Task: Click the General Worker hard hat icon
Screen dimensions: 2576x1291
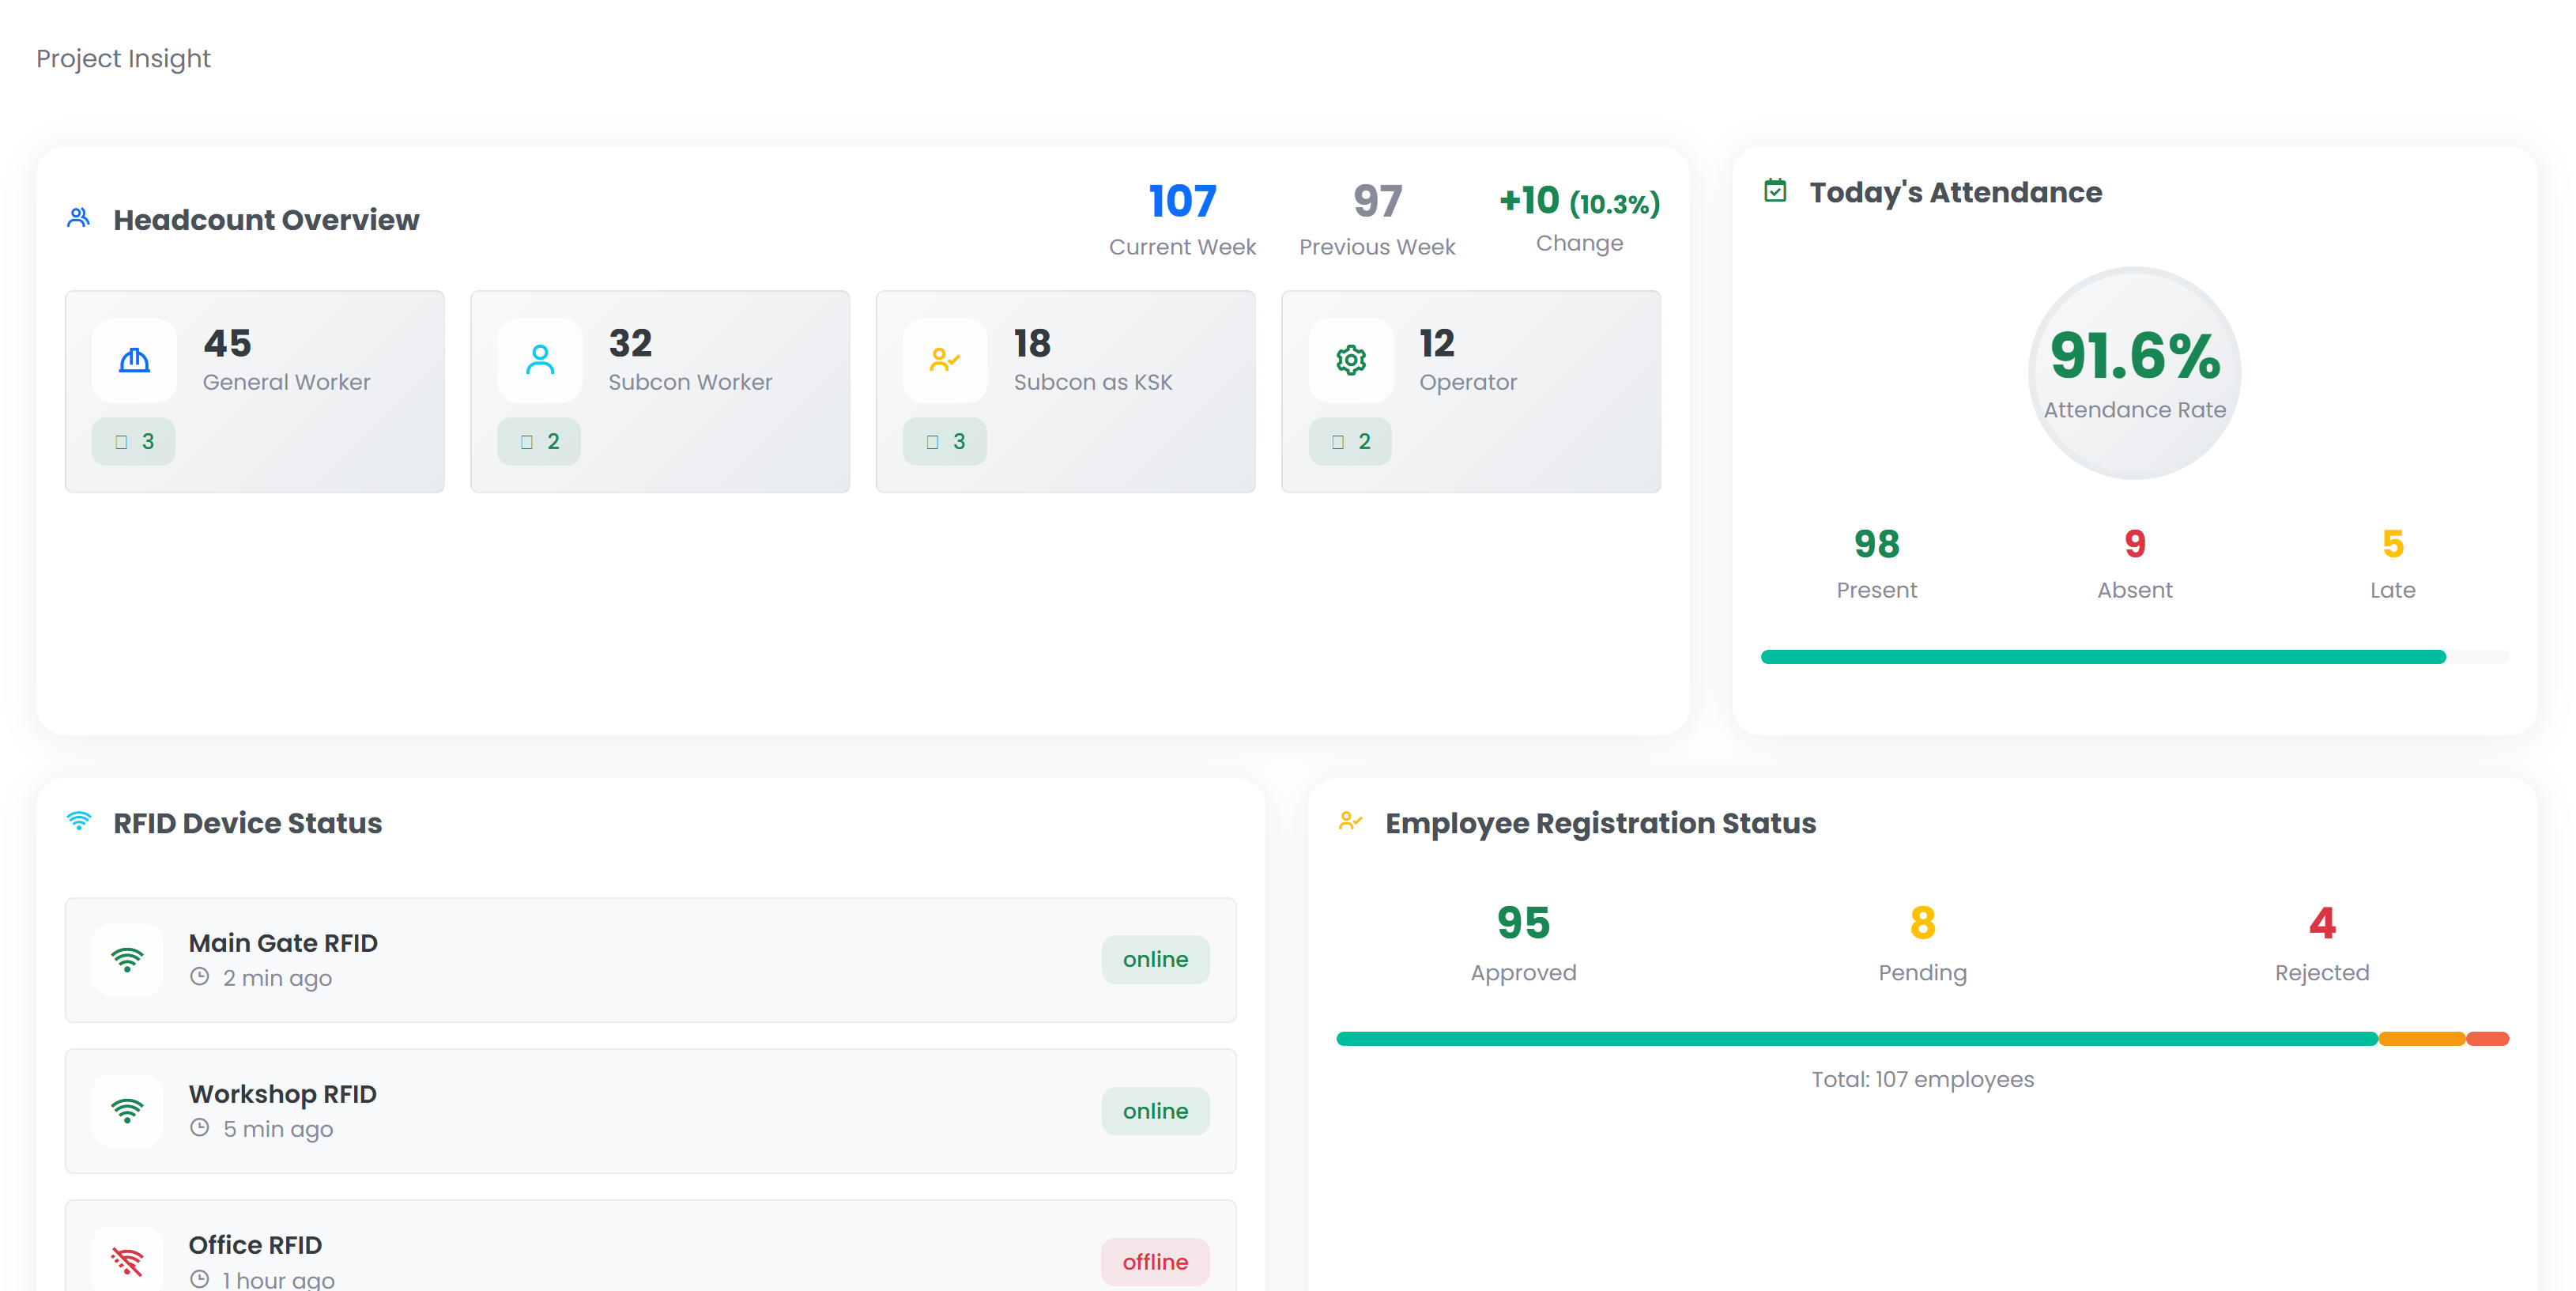Action: [134, 360]
